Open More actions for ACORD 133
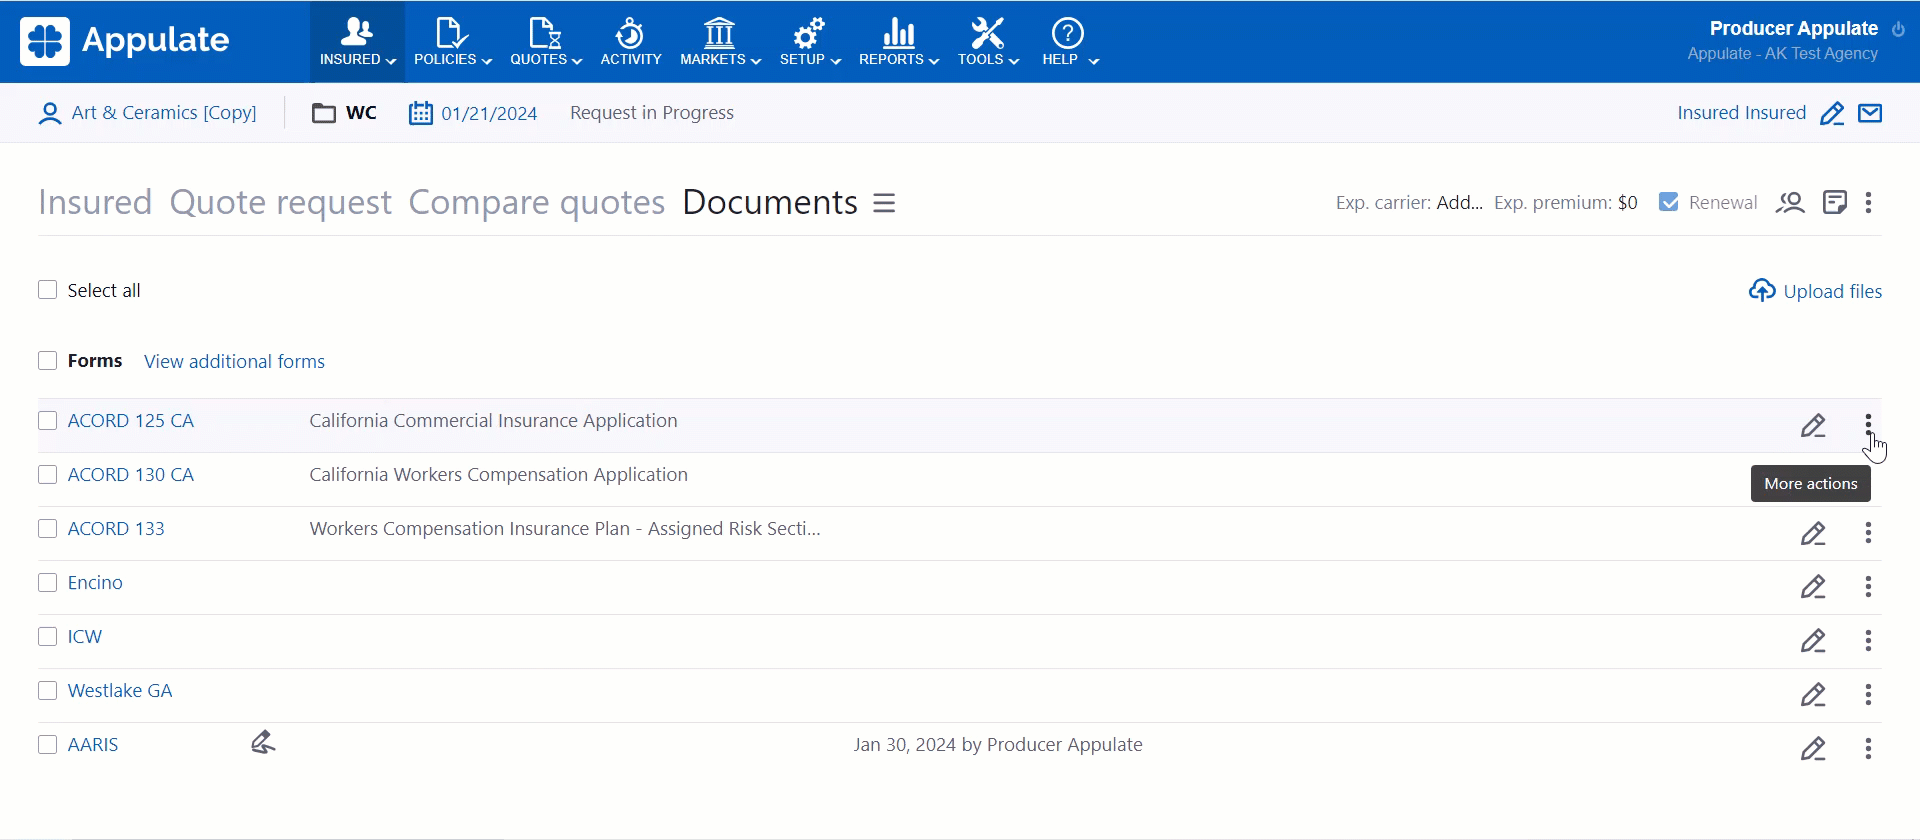 1868,533
